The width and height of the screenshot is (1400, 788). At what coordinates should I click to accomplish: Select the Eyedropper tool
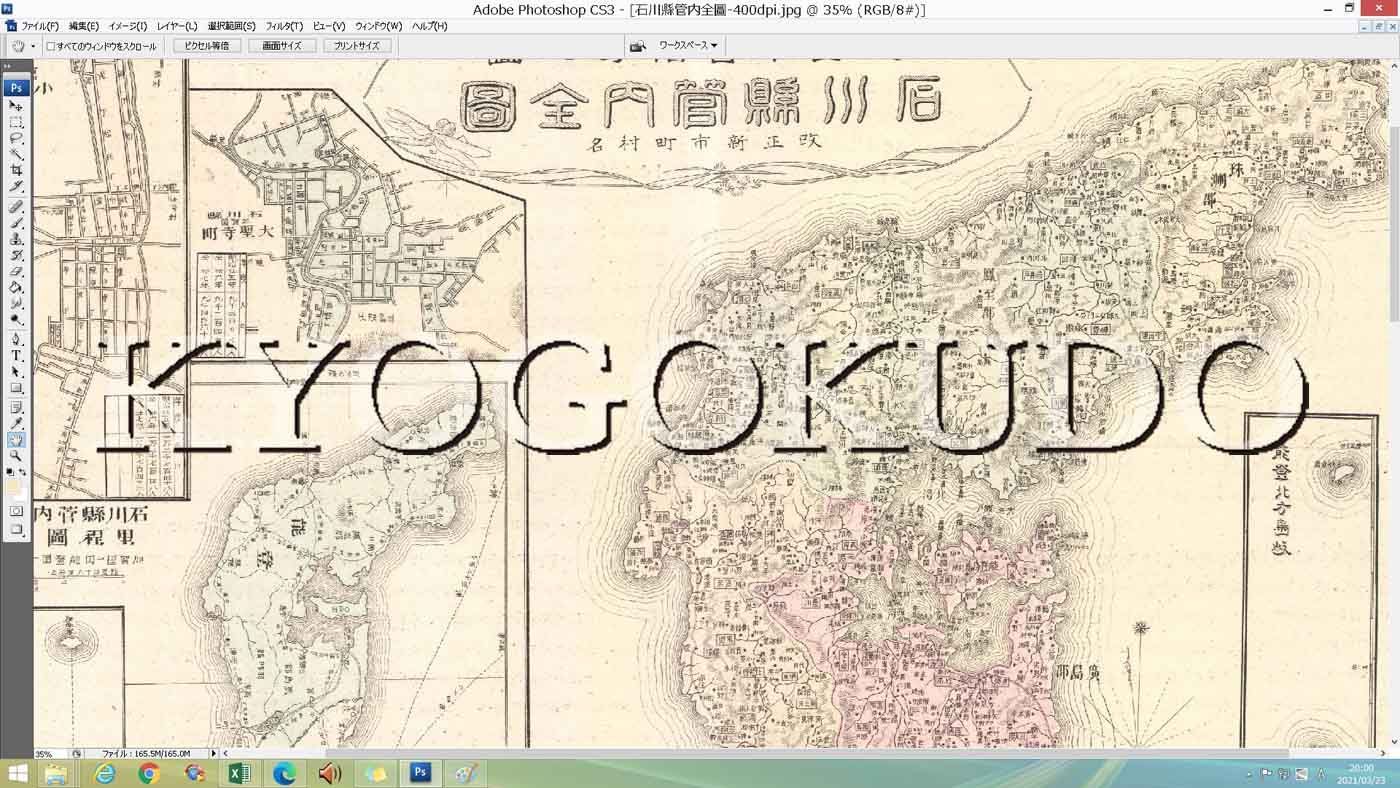click(x=16, y=423)
